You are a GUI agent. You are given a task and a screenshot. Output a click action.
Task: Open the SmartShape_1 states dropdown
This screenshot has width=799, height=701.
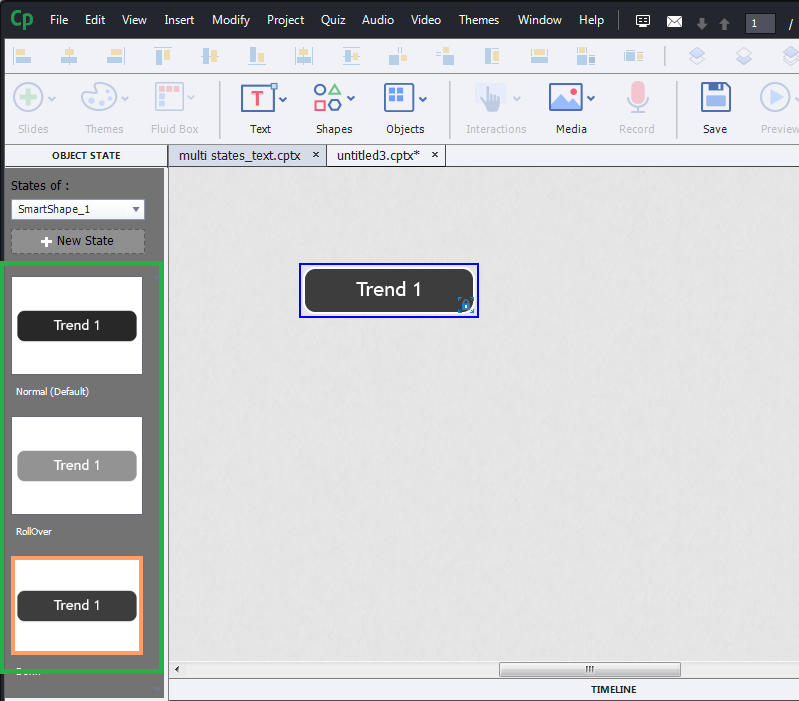[77, 209]
